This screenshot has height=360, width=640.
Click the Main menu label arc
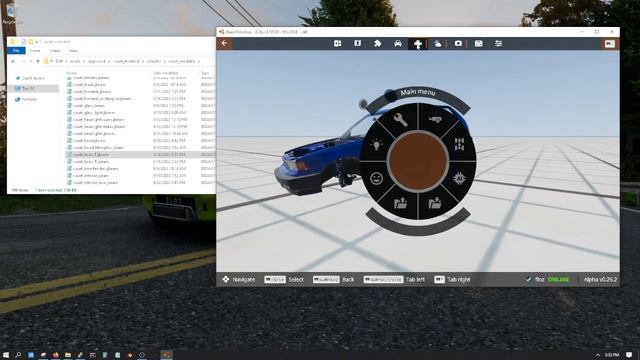[x=418, y=93]
